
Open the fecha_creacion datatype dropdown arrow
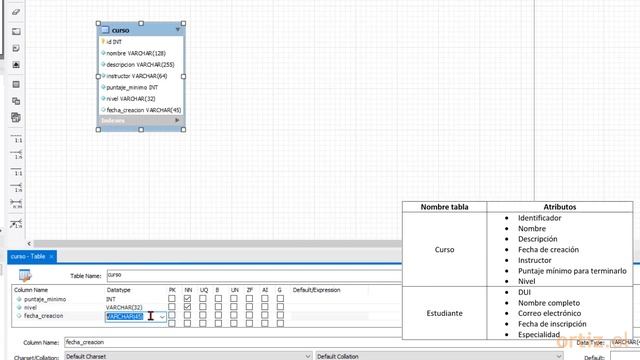pyautogui.click(x=162, y=317)
